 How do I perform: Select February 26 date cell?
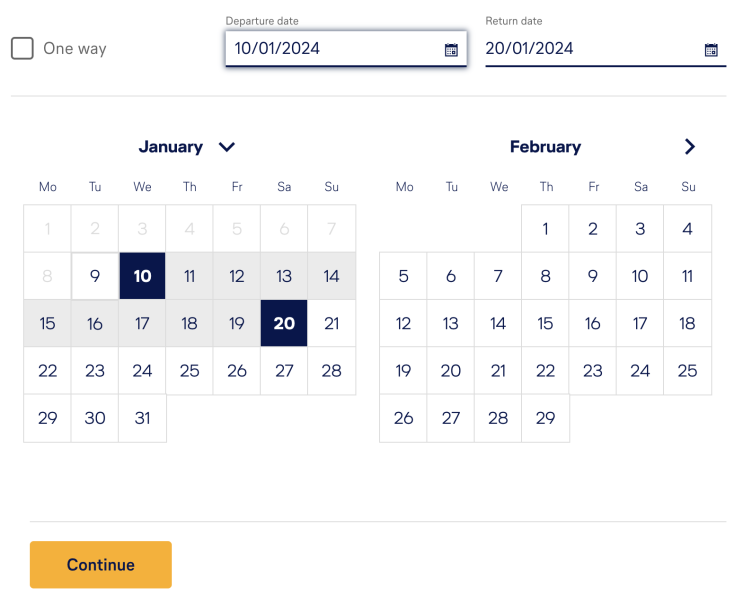(x=403, y=418)
